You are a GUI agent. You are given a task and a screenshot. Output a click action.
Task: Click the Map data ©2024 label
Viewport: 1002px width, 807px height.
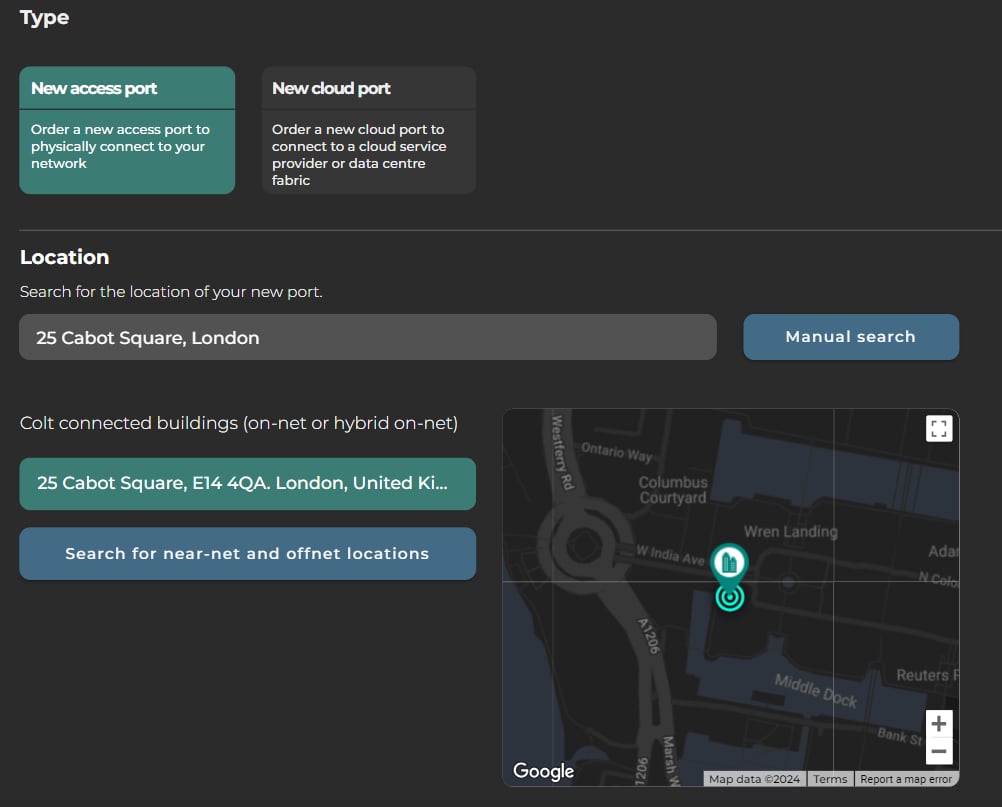tap(754, 779)
